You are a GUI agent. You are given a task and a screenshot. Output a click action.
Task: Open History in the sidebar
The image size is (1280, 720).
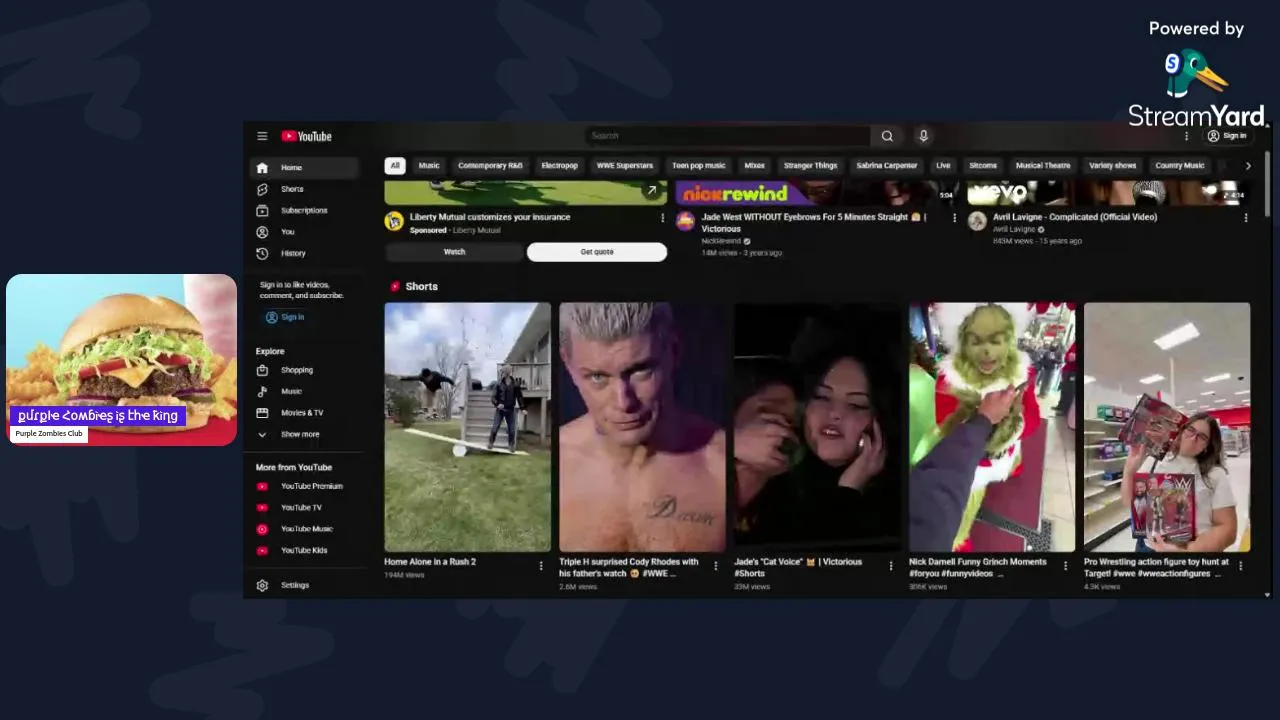click(303, 253)
